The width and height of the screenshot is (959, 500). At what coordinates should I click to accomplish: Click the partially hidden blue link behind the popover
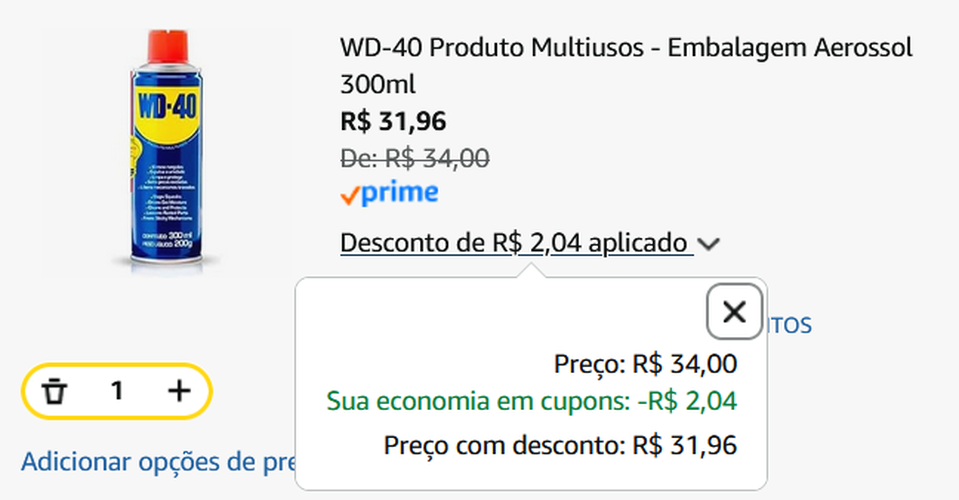coord(790,325)
